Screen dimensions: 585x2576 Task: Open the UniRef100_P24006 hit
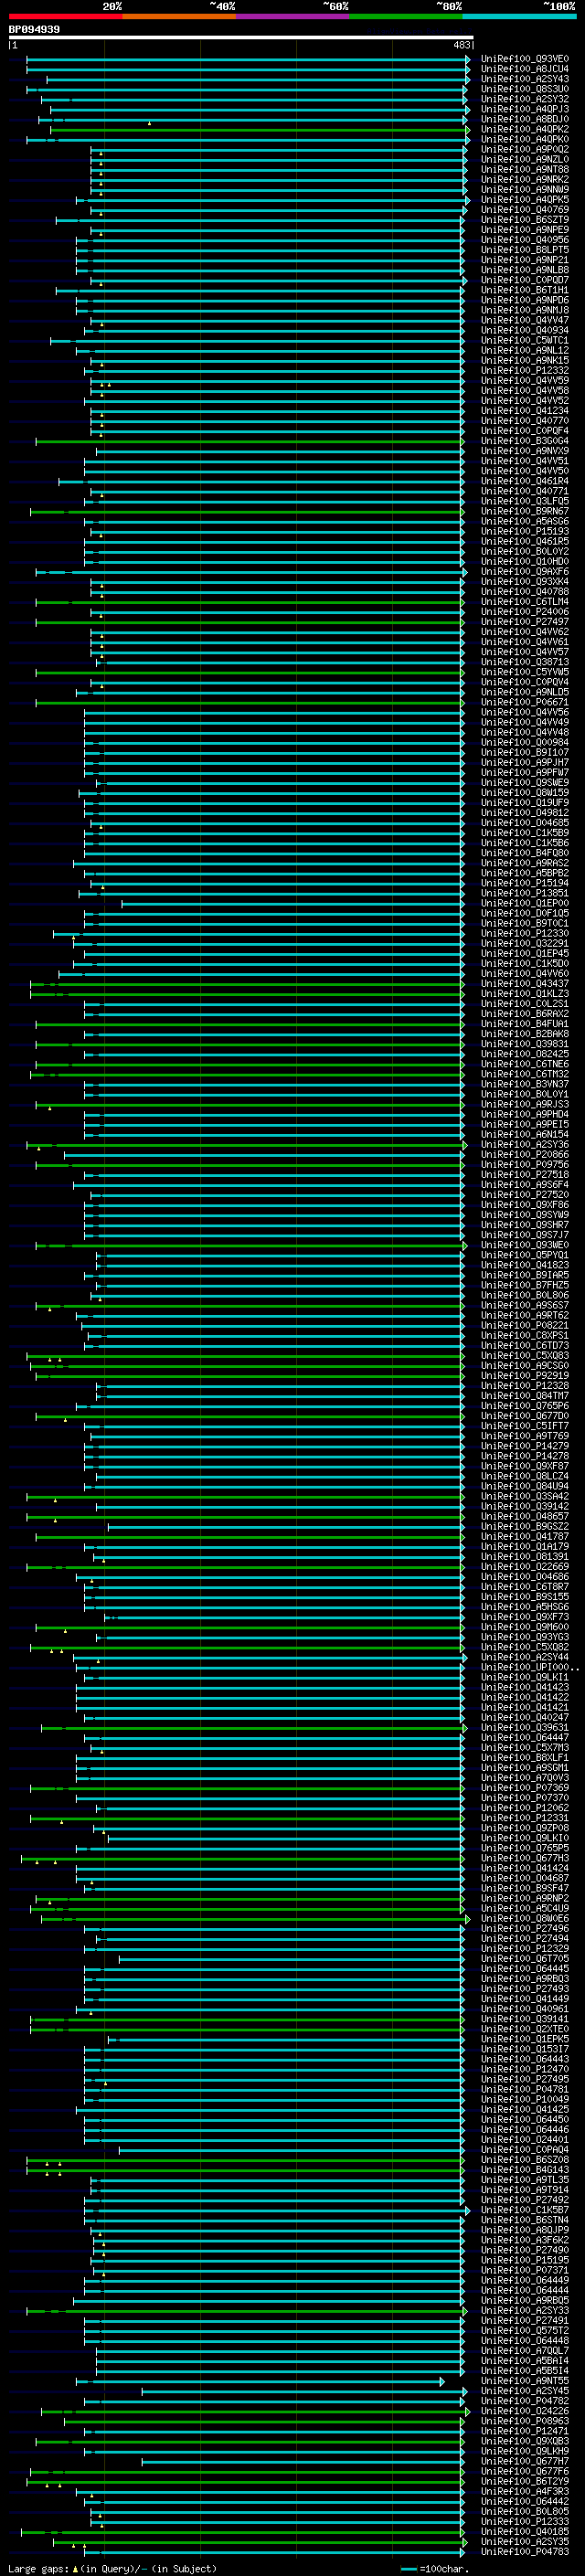coord(525,612)
